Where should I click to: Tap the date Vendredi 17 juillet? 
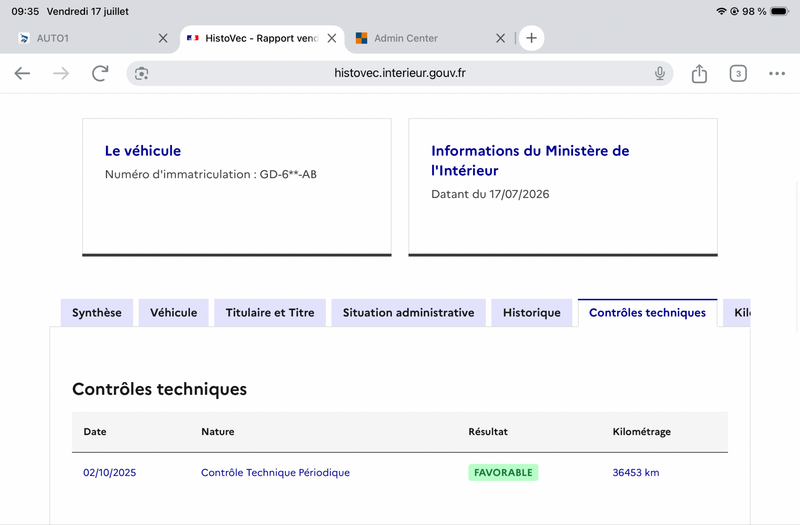pos(88,11)
